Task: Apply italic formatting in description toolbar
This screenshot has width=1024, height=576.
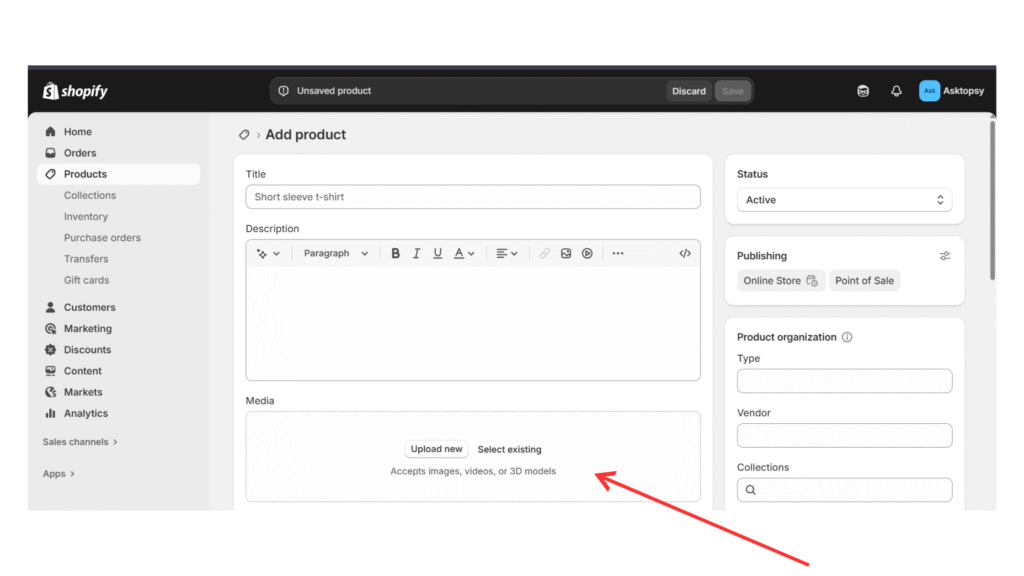Action: (x=416, y=254)
